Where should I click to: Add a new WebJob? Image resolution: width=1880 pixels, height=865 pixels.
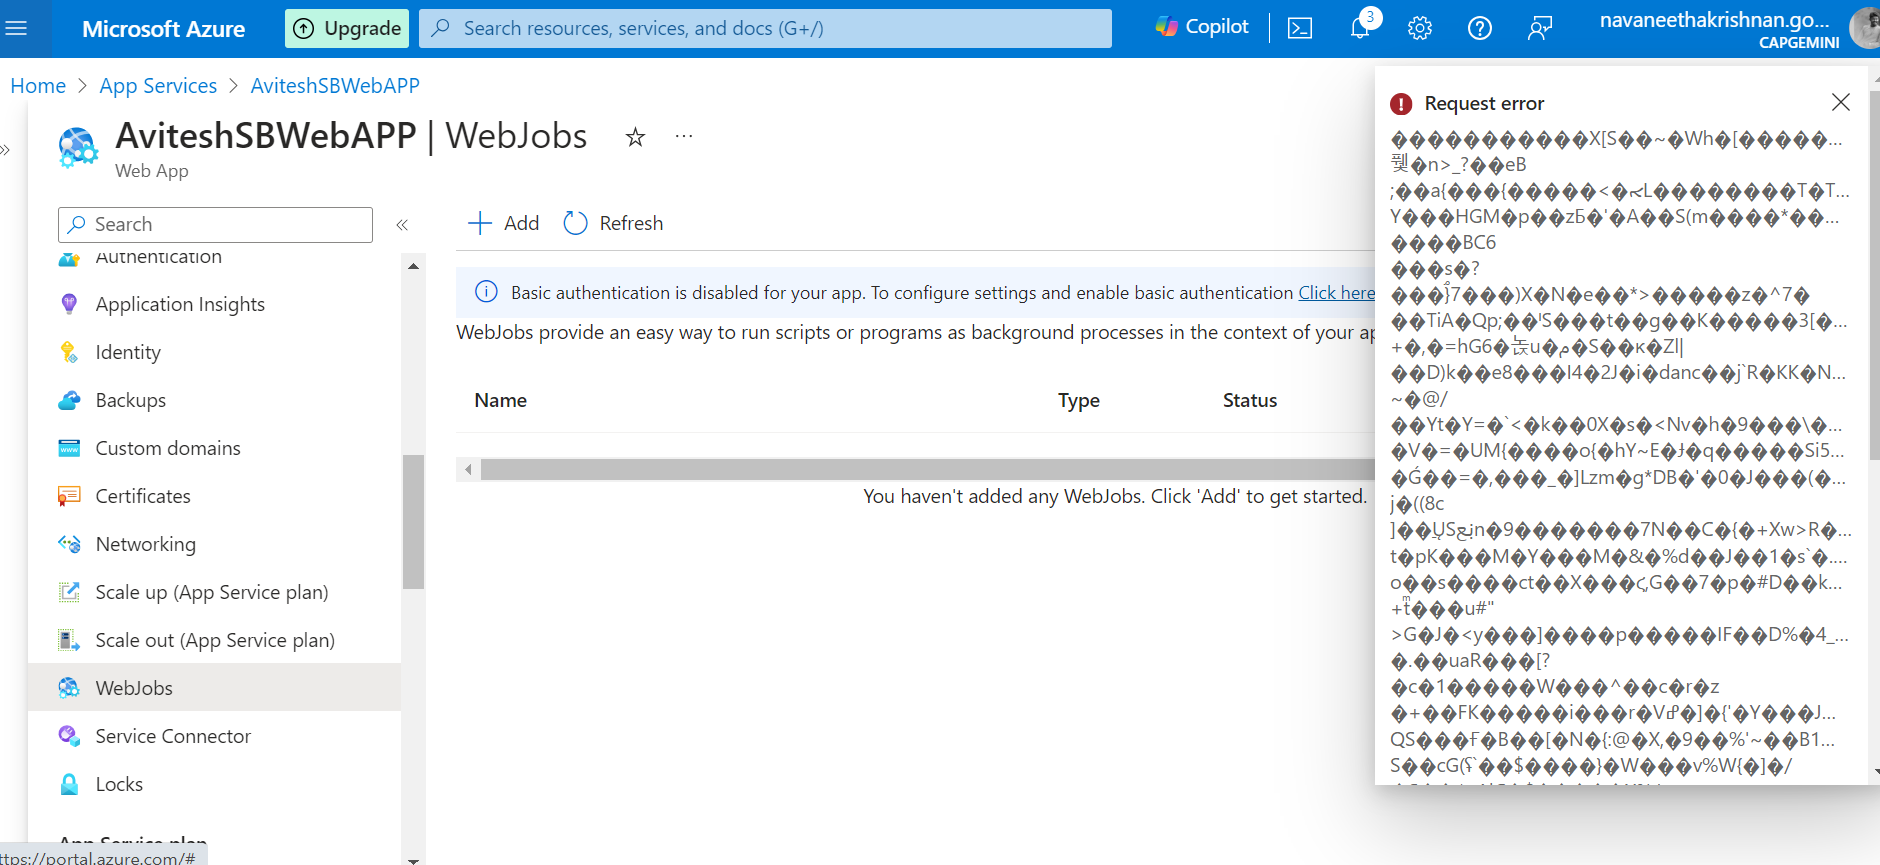(x=503, y=223)
